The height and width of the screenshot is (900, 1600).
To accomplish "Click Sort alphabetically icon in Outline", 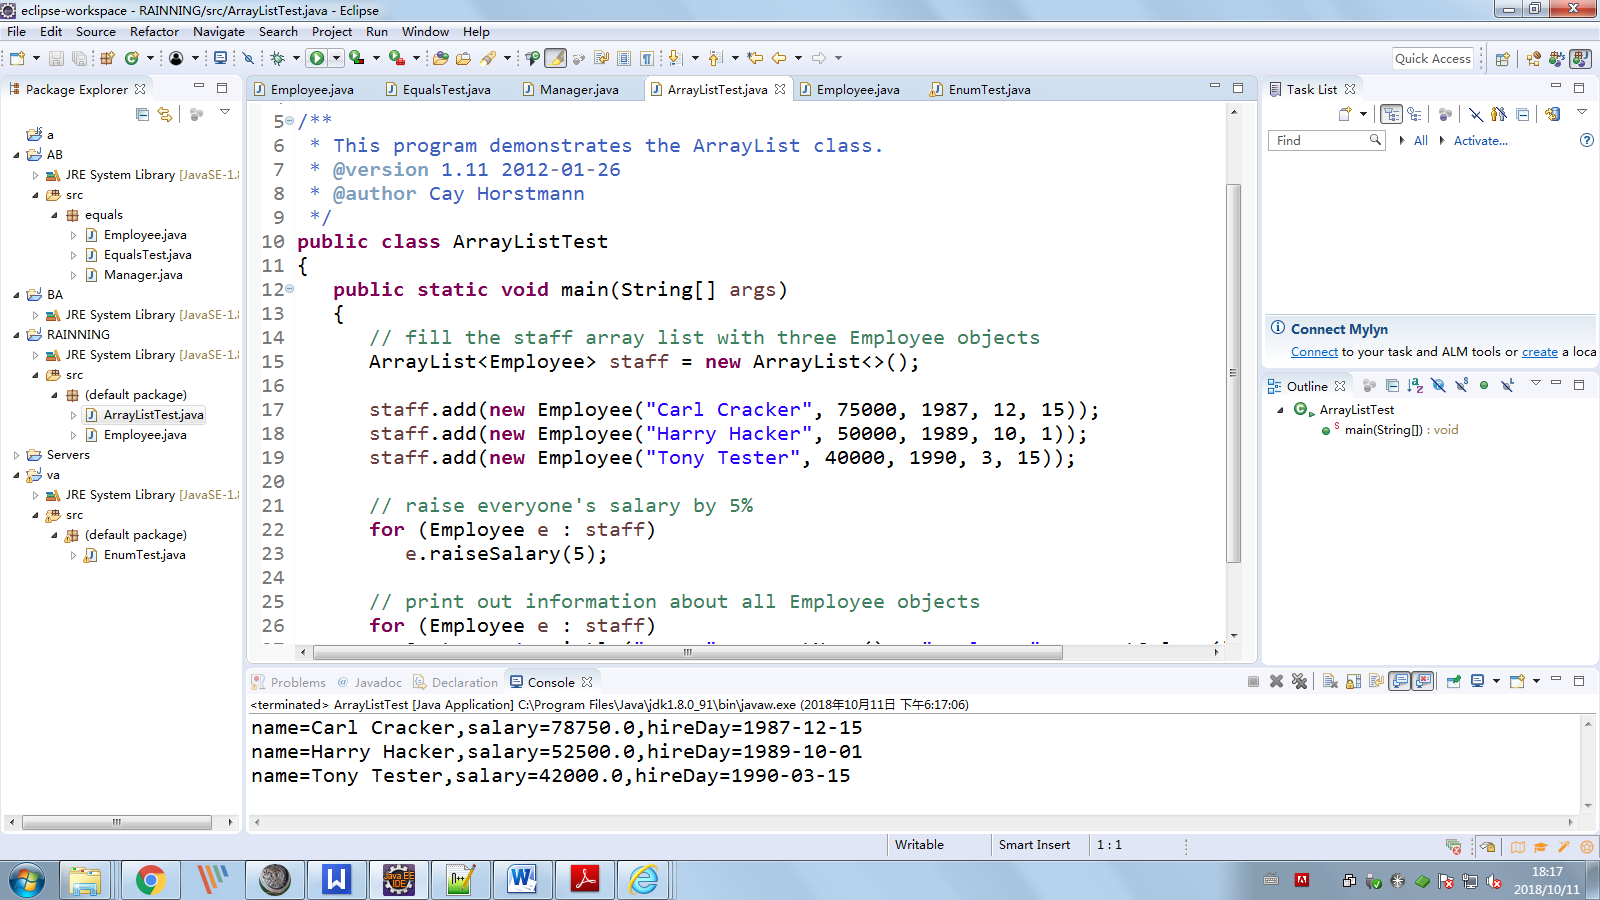I will 1415,385.
